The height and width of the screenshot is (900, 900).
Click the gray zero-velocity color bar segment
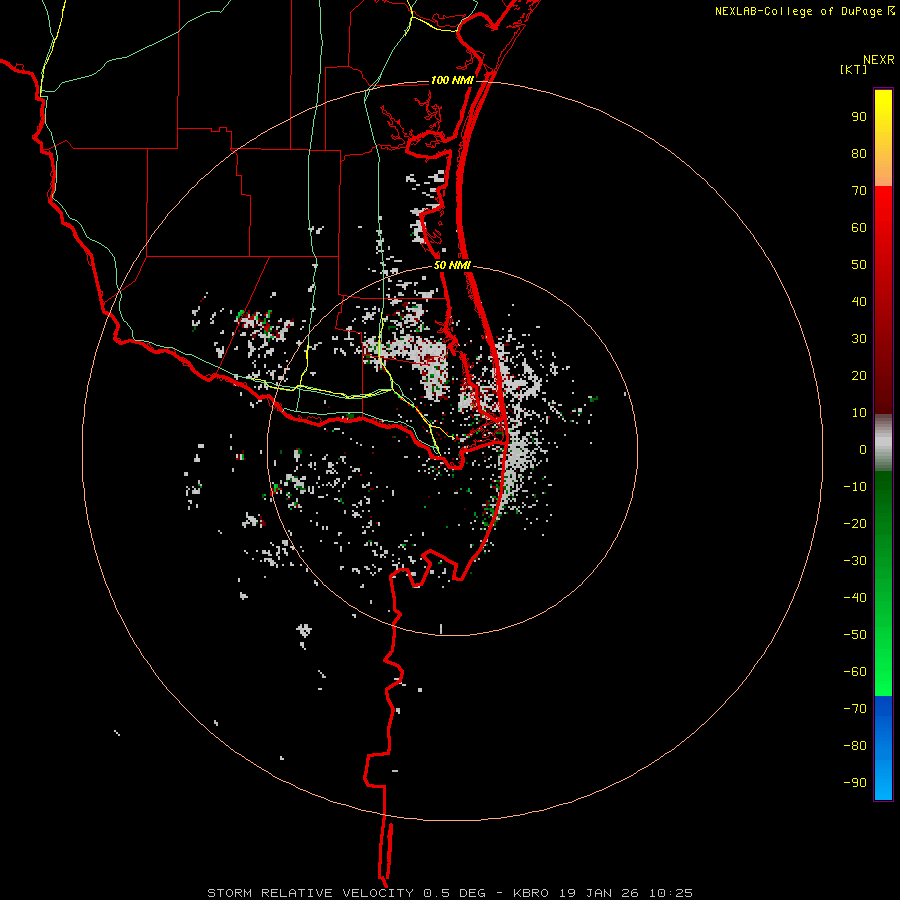(883, 443)
